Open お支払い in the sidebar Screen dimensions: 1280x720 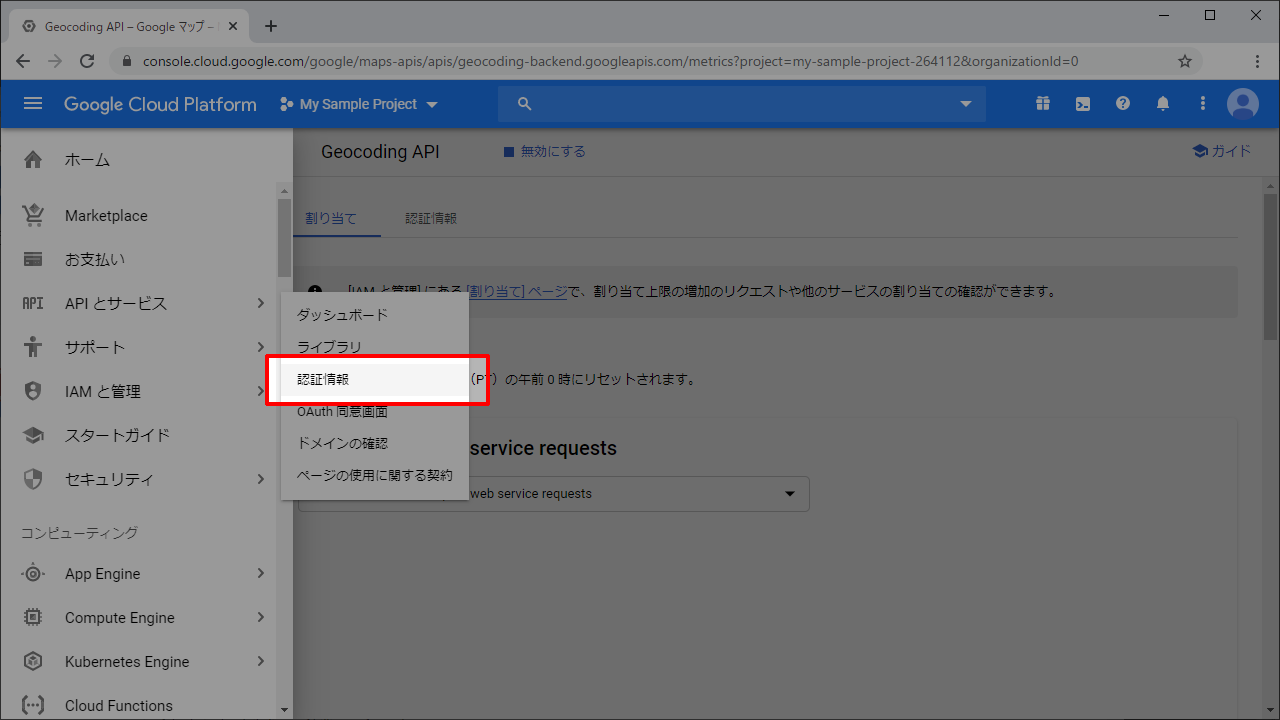point(95,260)
